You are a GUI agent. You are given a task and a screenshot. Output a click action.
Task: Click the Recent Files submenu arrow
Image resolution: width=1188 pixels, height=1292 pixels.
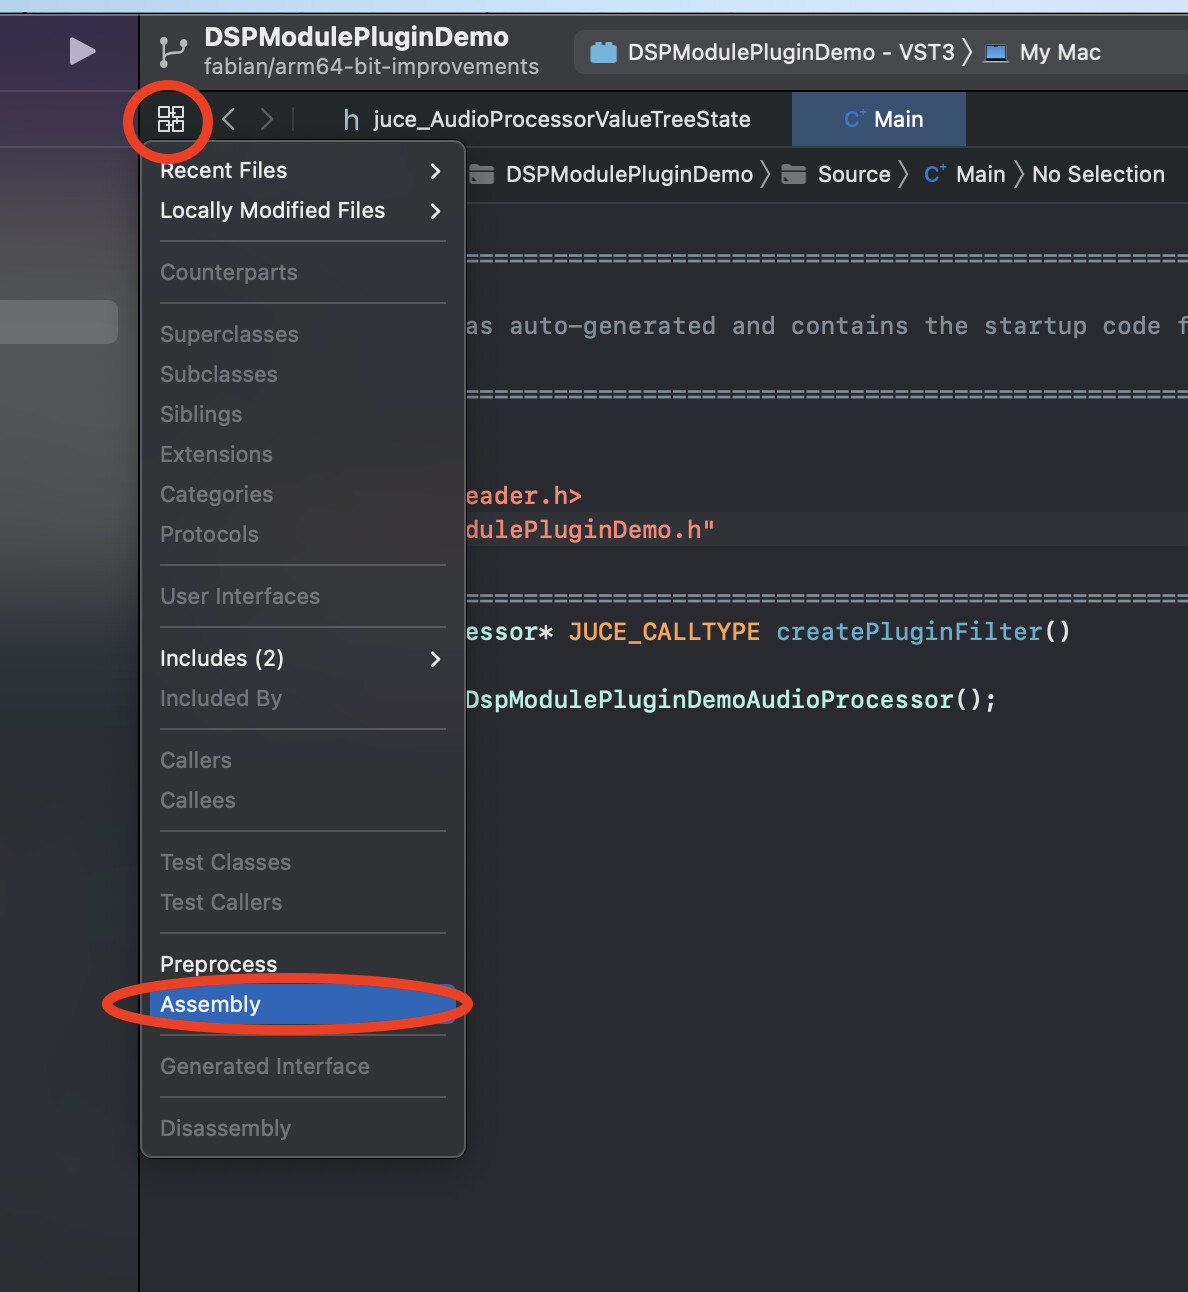coord(435,171)
